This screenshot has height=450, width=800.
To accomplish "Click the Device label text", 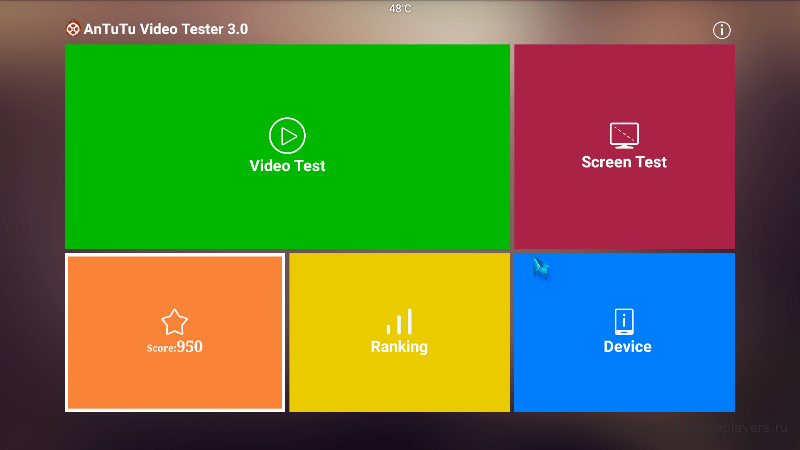I will point(628,347).
